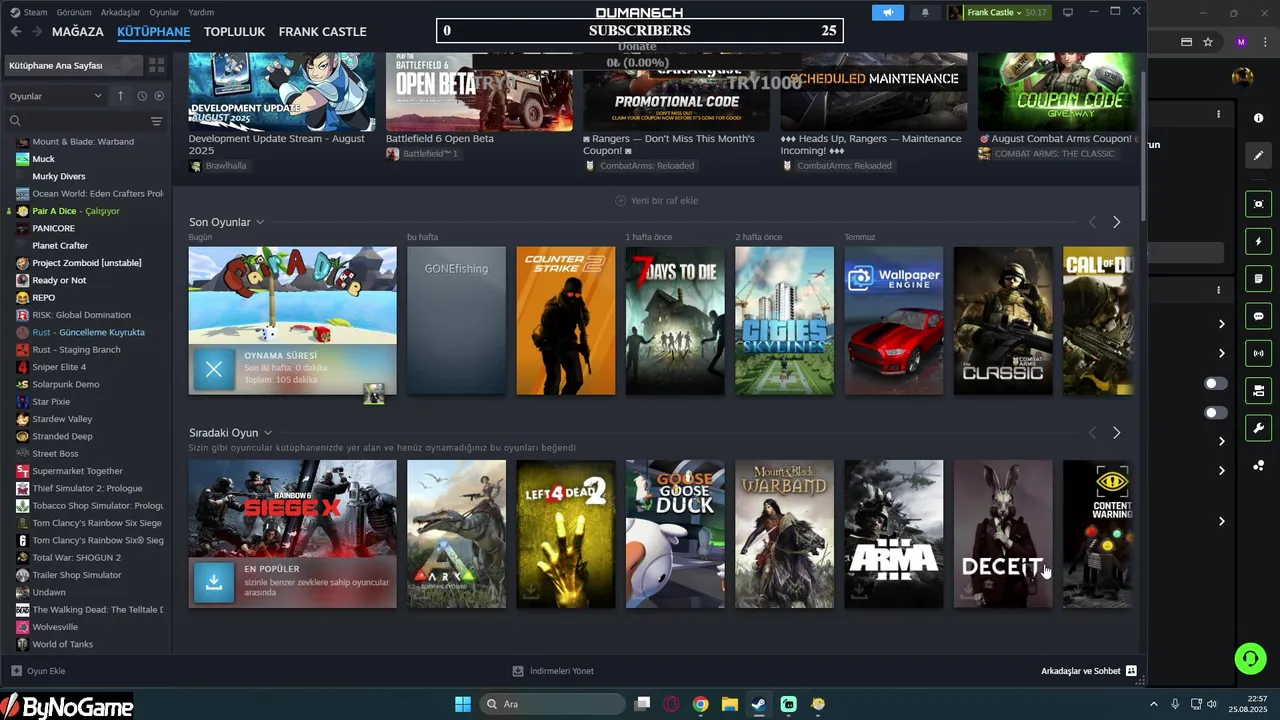Go forward with the Steam forward arrow
The height and width of the screenshot is (720, 1280).
click(x=37, y=31)
